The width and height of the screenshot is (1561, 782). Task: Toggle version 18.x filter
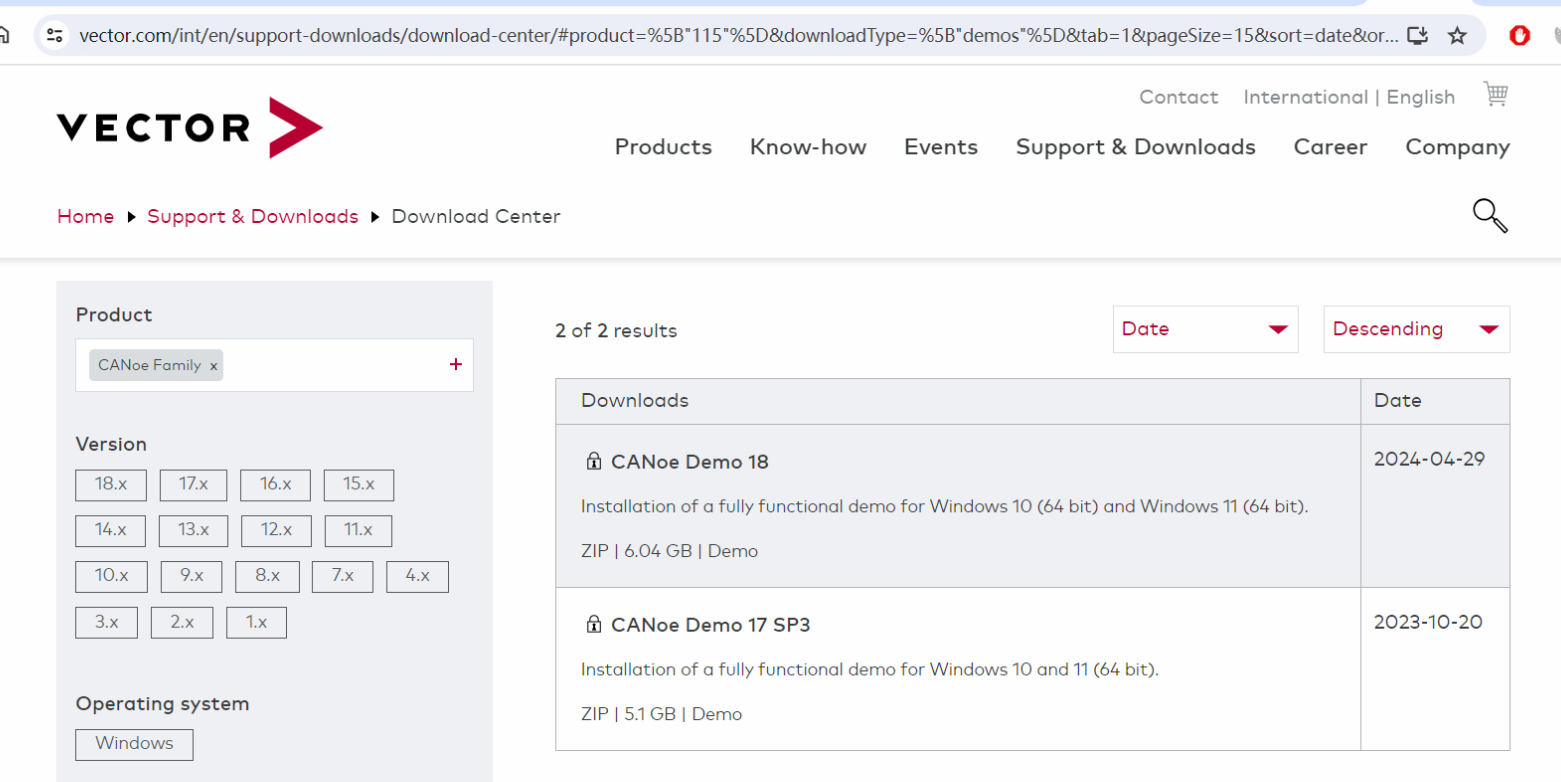click(x=111, y=485)
